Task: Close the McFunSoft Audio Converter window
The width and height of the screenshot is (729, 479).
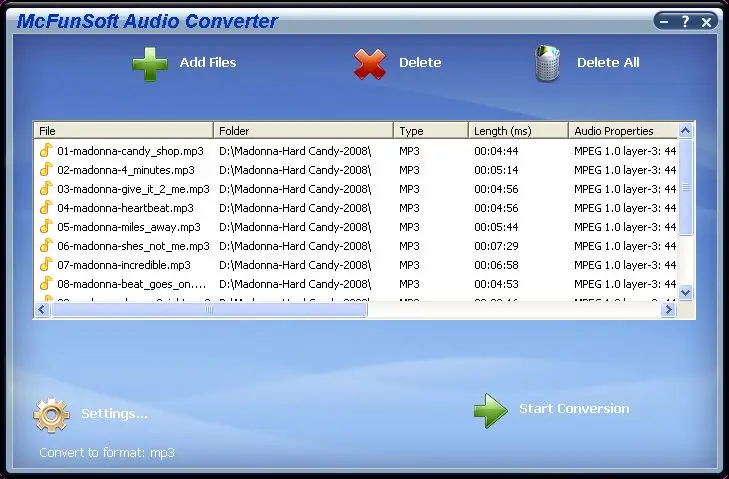Action: (x=706, y=22)
